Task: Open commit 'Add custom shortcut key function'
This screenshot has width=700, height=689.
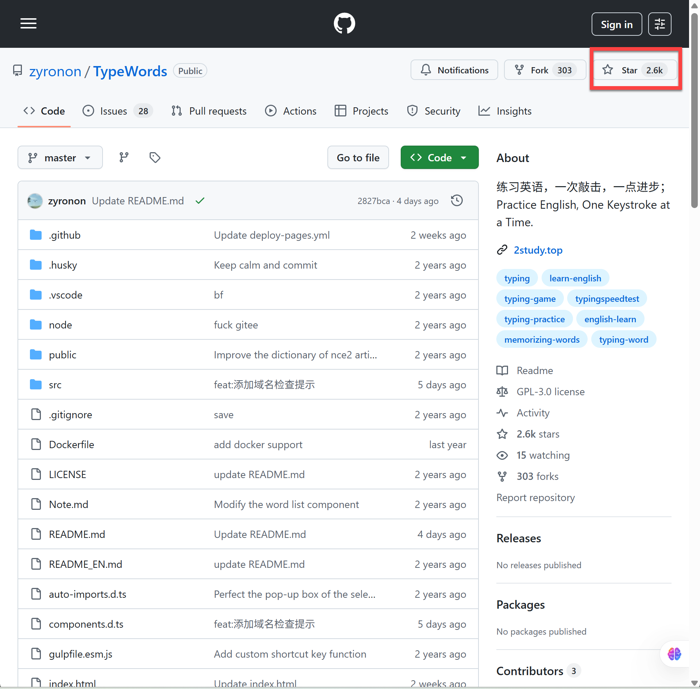Action: click(x=290, y=654)
